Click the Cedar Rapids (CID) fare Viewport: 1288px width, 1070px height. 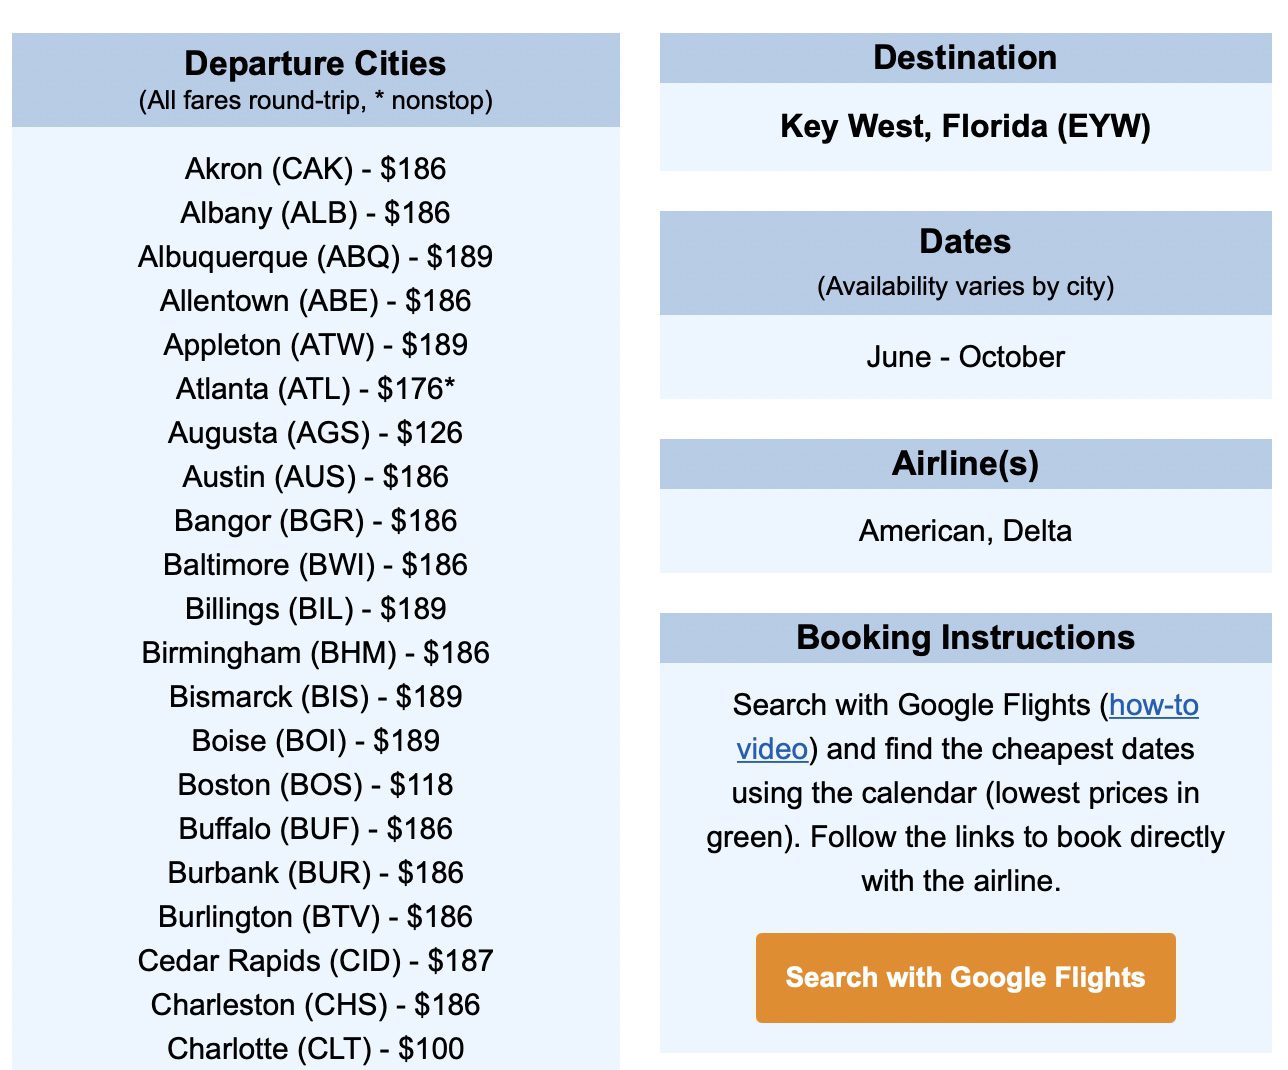point(316,961)
